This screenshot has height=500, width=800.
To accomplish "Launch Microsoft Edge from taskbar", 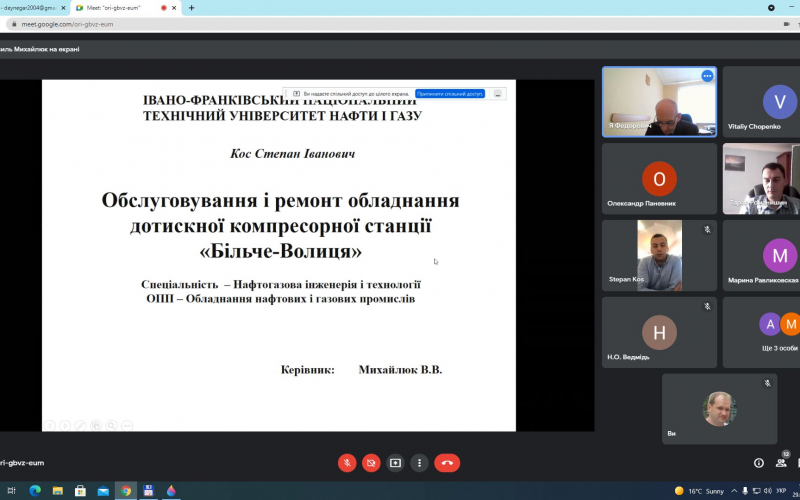I will point(35,491).
